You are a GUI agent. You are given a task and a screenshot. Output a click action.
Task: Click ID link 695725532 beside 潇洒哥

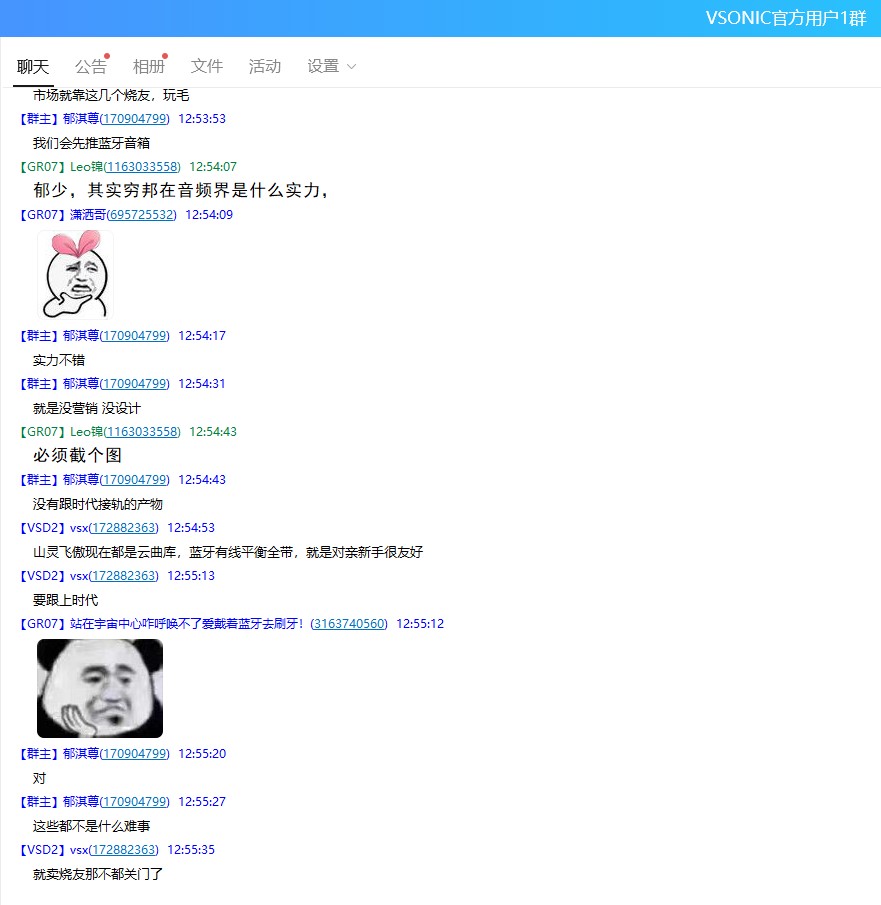pos(140,215)
